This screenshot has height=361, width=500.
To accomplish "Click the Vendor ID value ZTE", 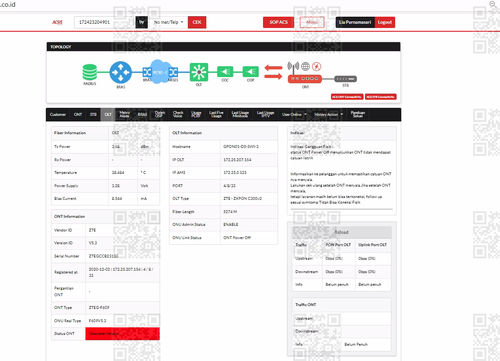I will tap(92, 230).
